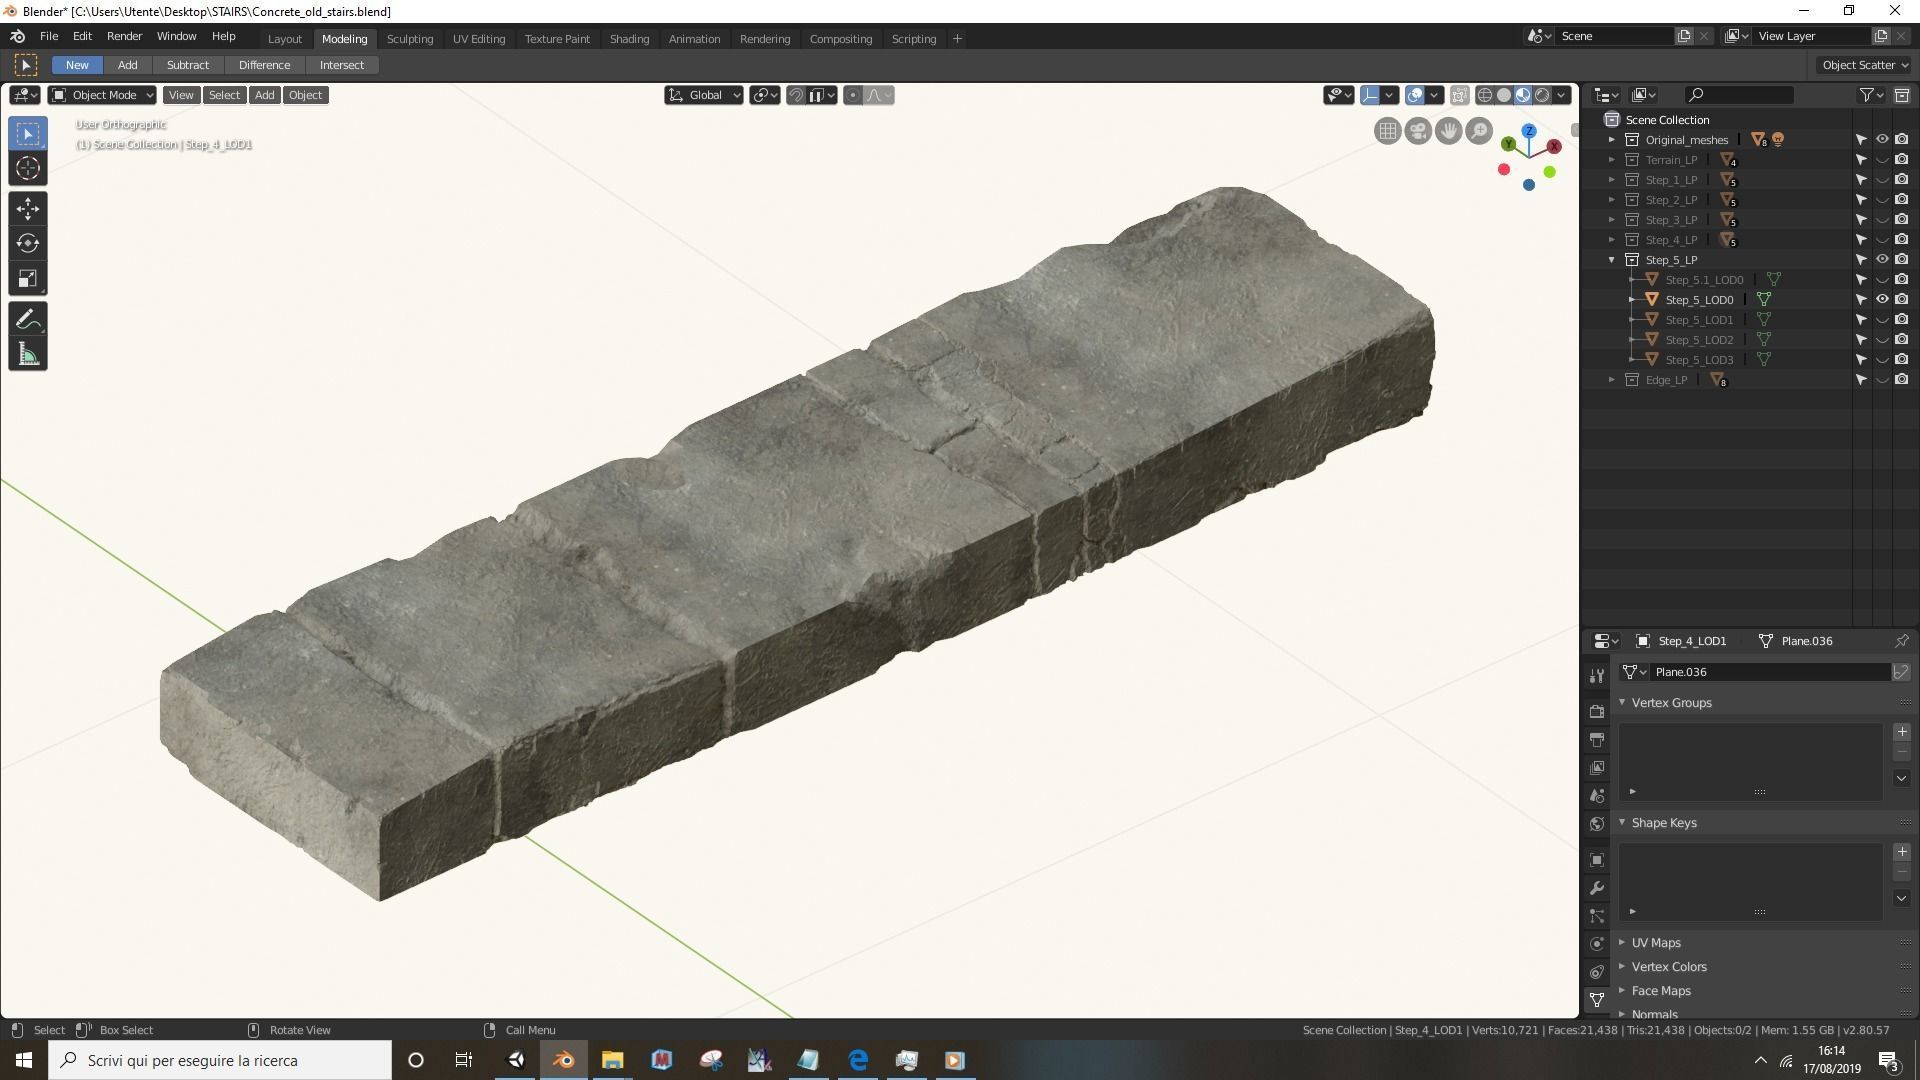Select the Select Box tool
The height and width of the screenshot is (1080, 1920).
(x=28, y=133)
